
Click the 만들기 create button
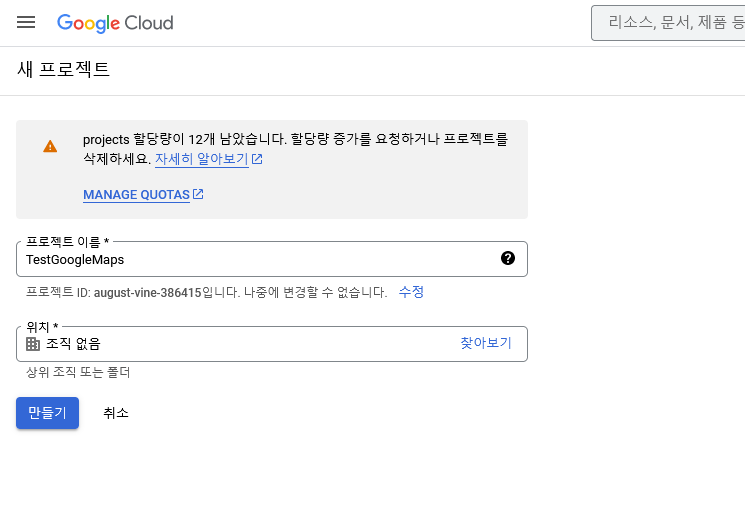[48, 413]
